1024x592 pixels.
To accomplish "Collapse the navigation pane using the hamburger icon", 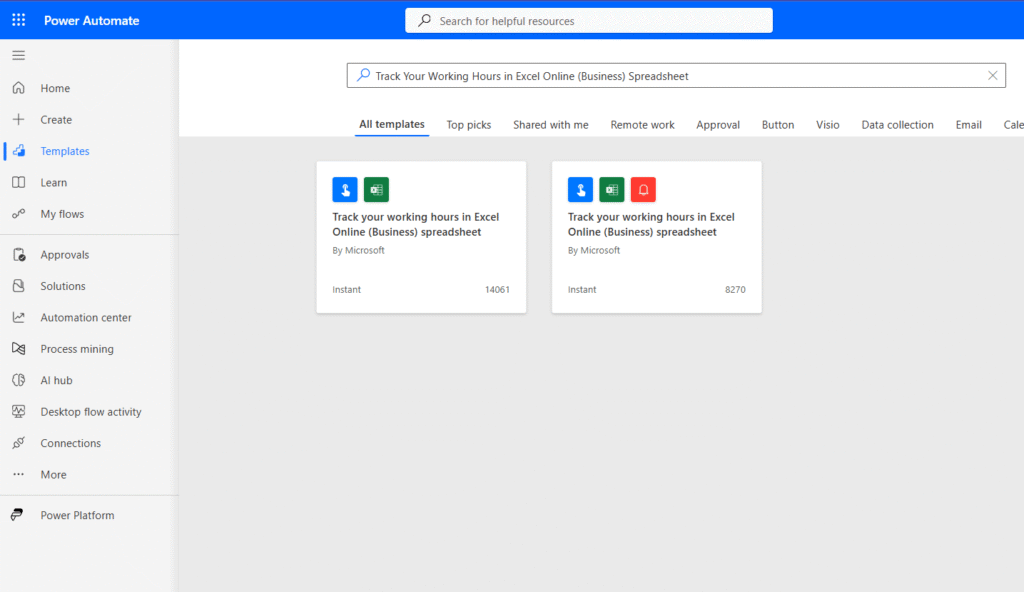I will [18, 55].
